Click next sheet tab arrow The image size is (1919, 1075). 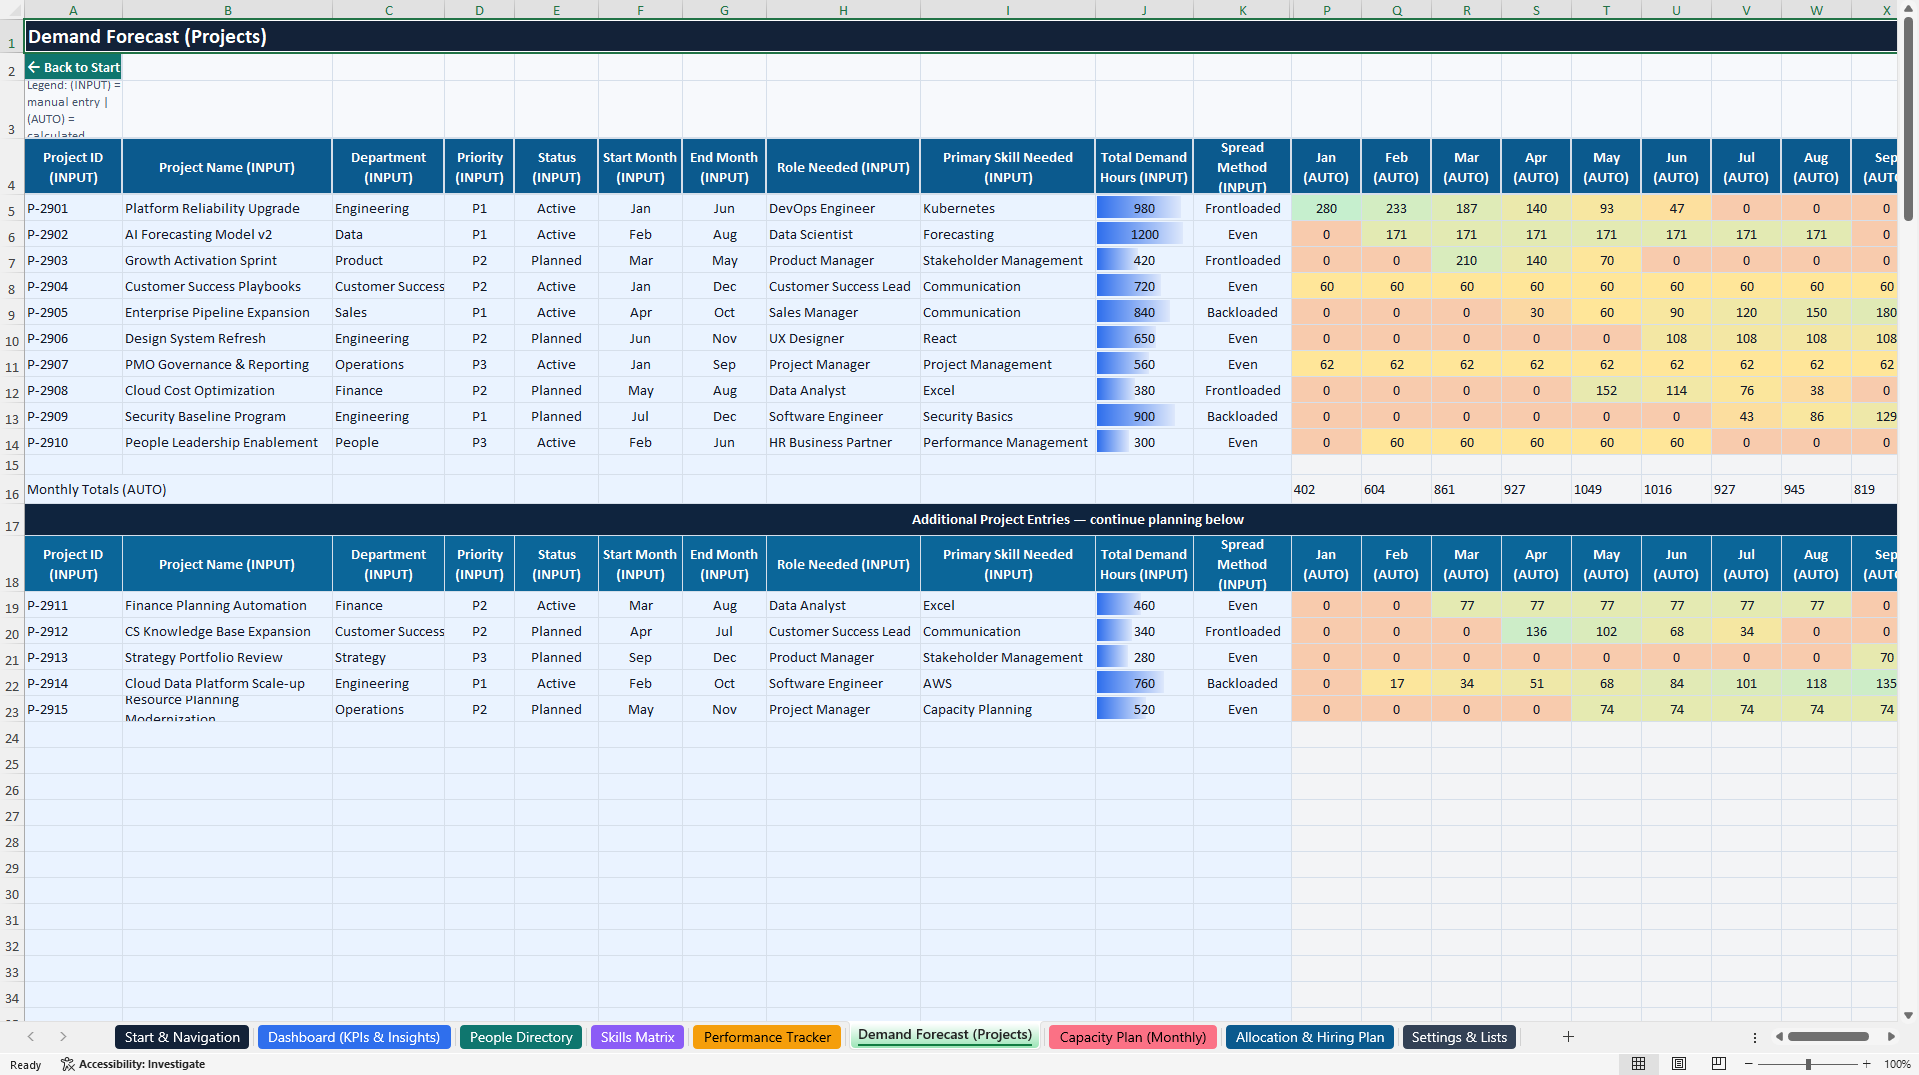coord(63,1037)
